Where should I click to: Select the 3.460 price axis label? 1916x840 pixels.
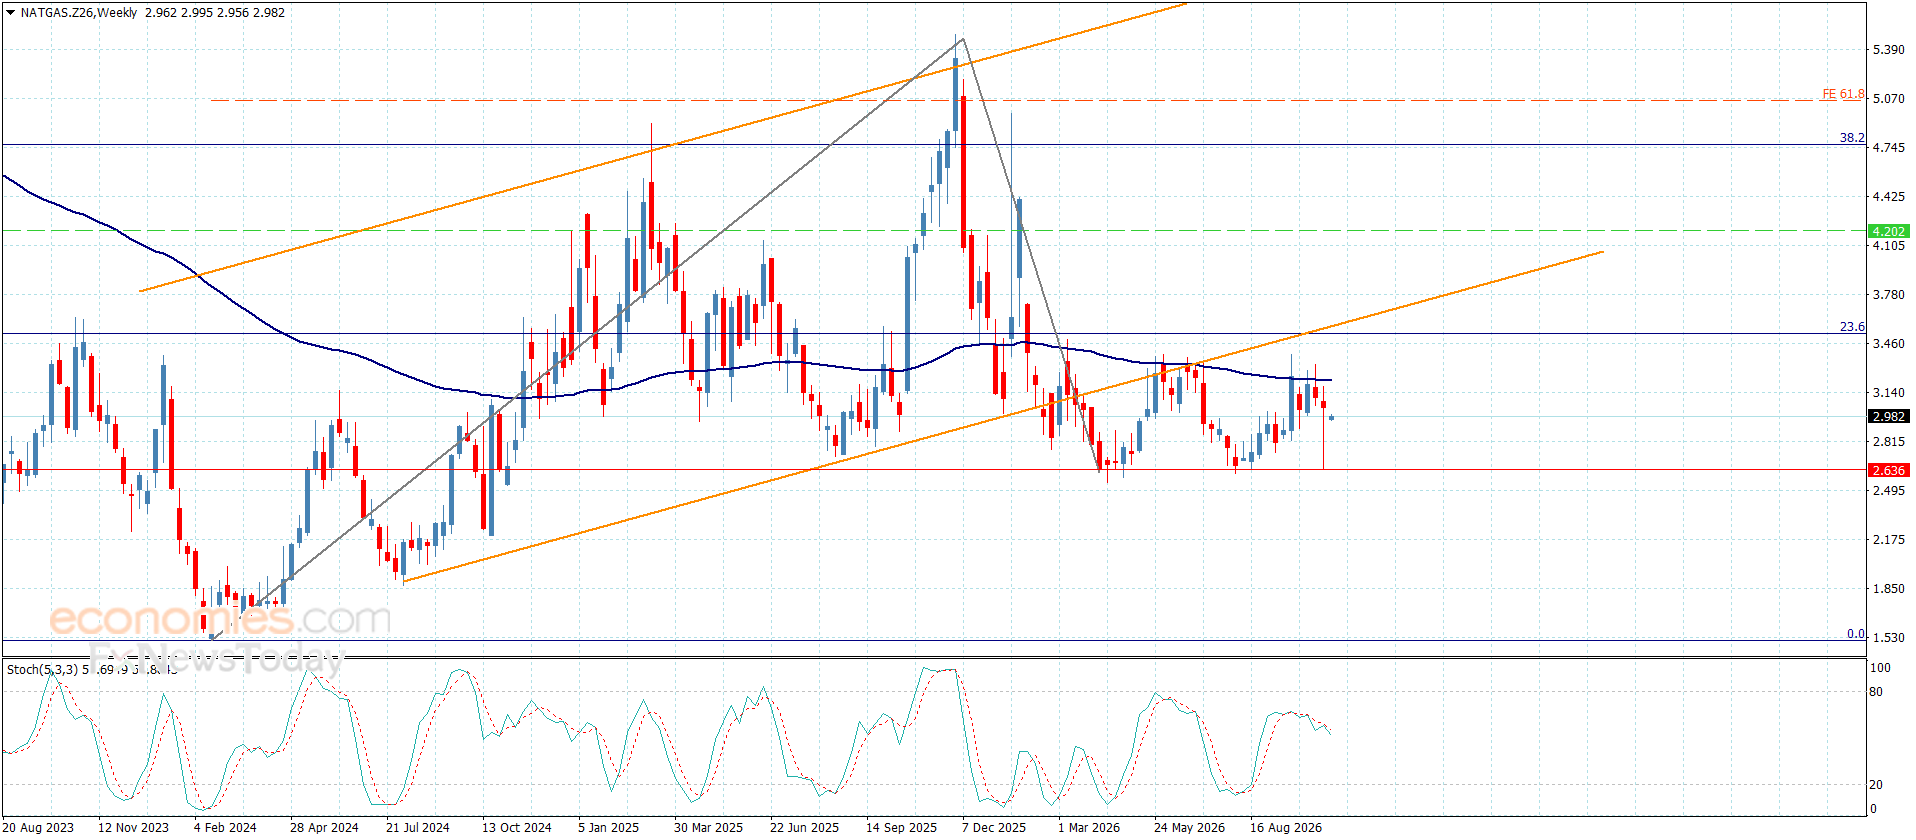pos(1888,344)
